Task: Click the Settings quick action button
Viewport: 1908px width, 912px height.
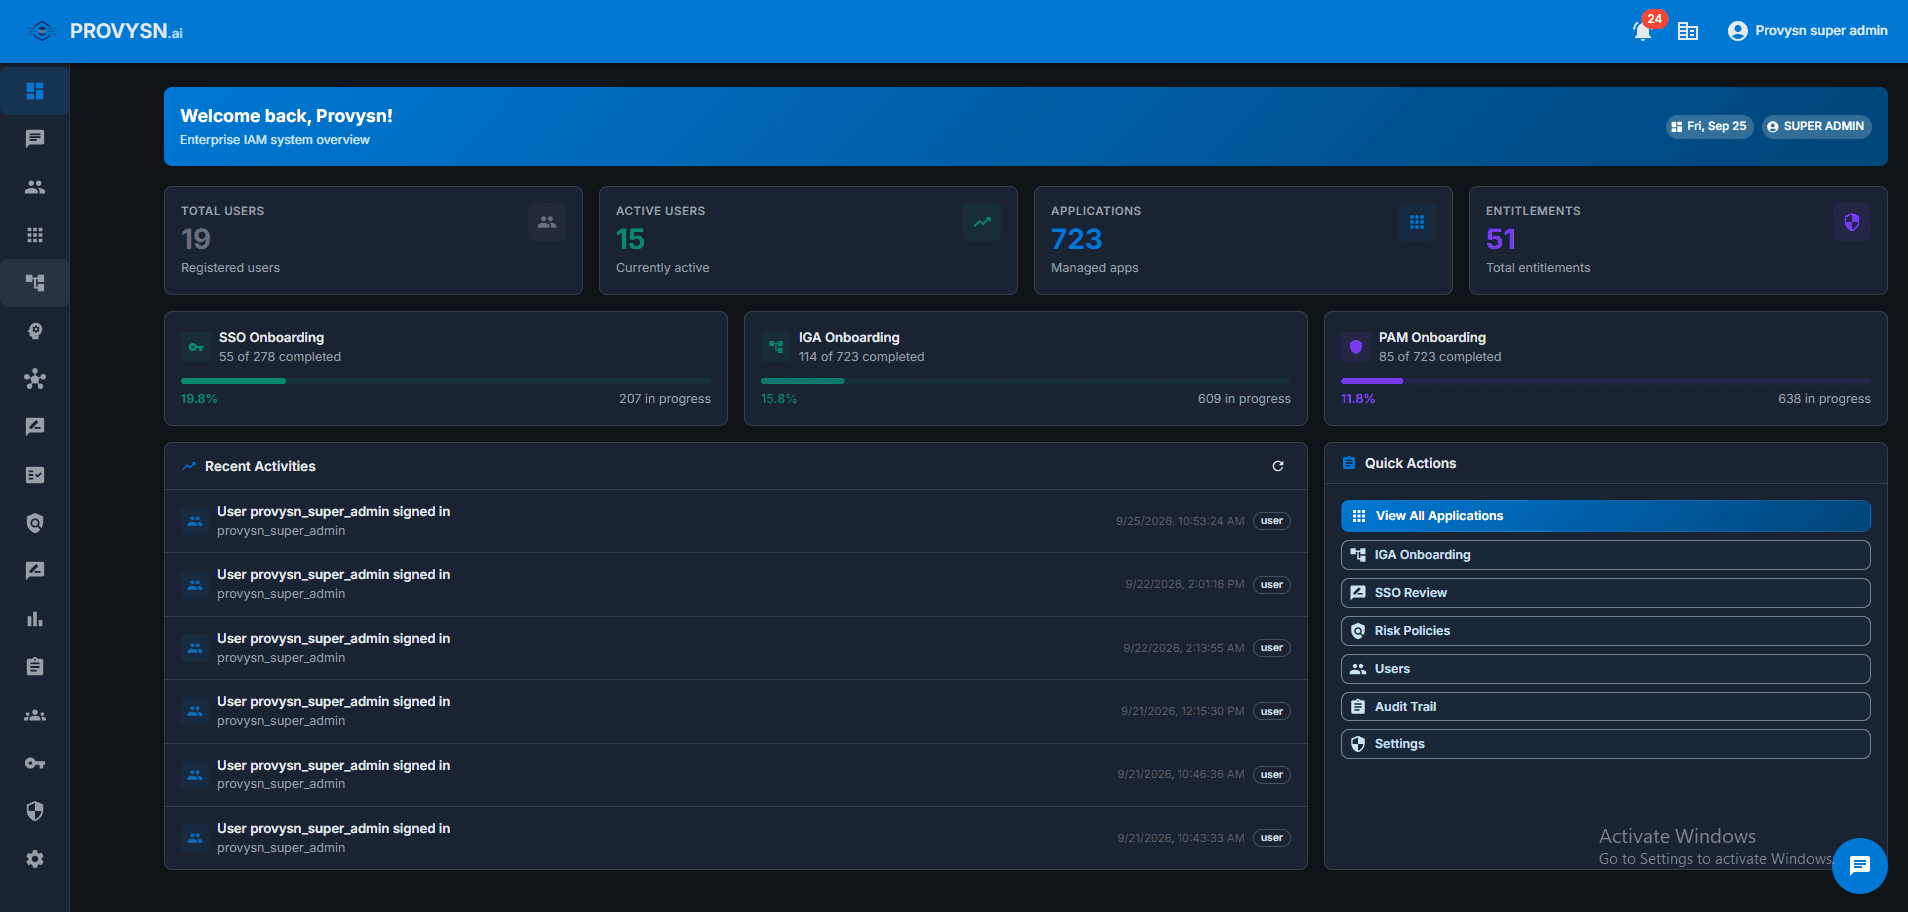Action: [x=1605, y=744]
